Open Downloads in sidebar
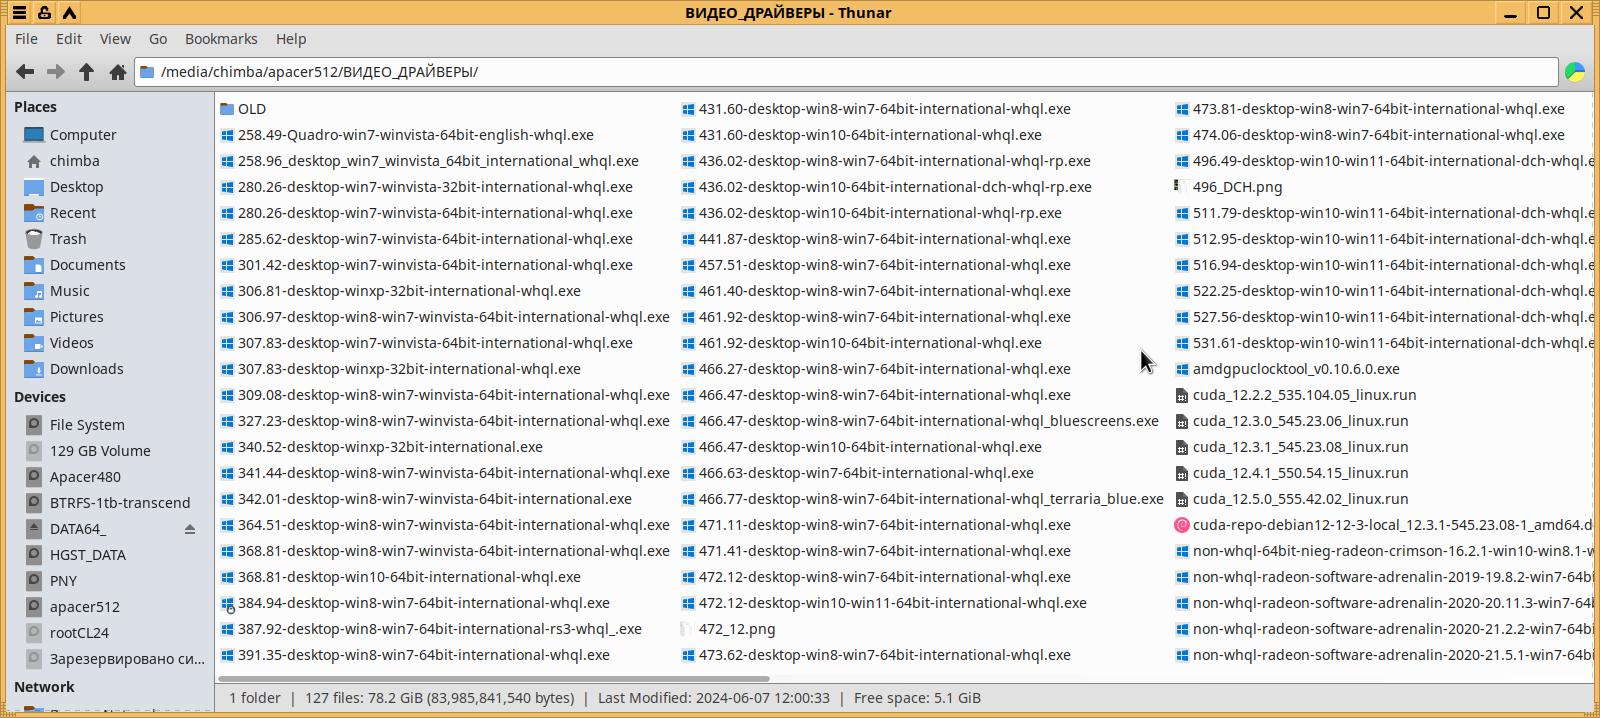 coord(86,369)
